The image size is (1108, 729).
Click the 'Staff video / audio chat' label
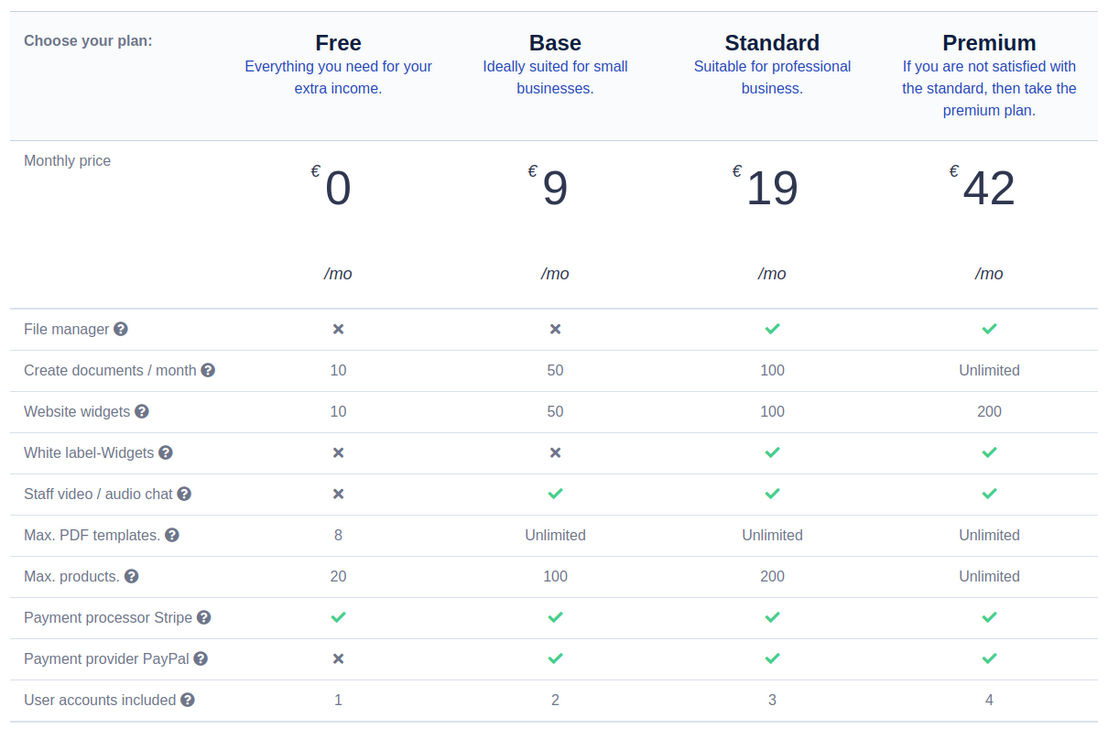(98, 494)
